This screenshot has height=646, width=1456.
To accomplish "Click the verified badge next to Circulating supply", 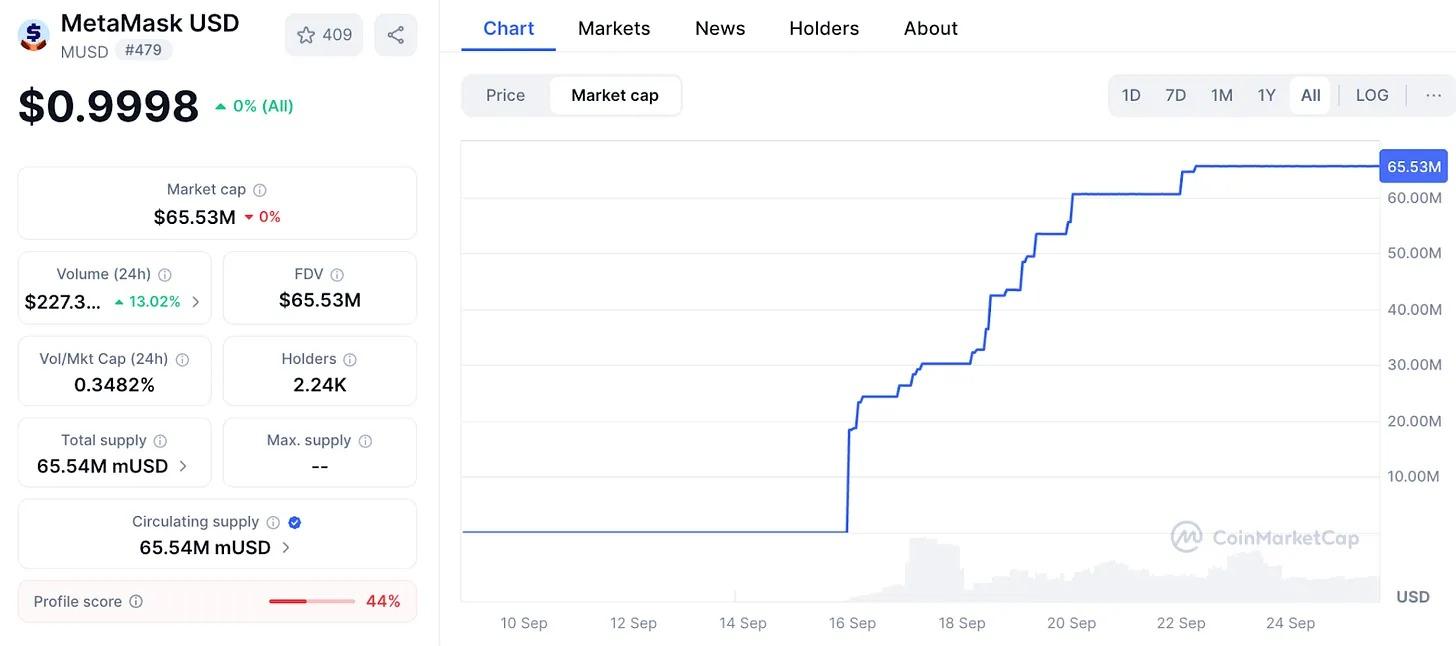I will [293, 521].
